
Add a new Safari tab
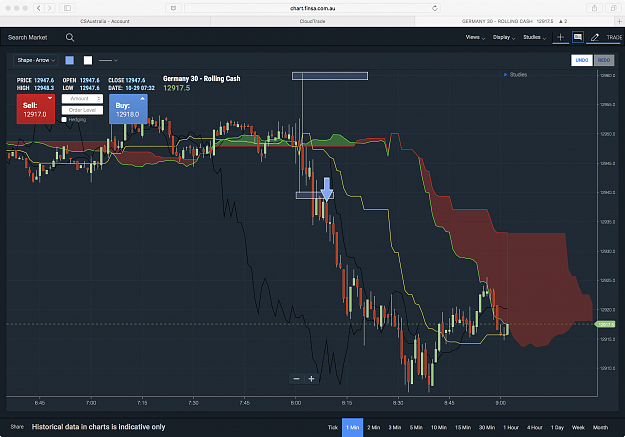(620, 21)
